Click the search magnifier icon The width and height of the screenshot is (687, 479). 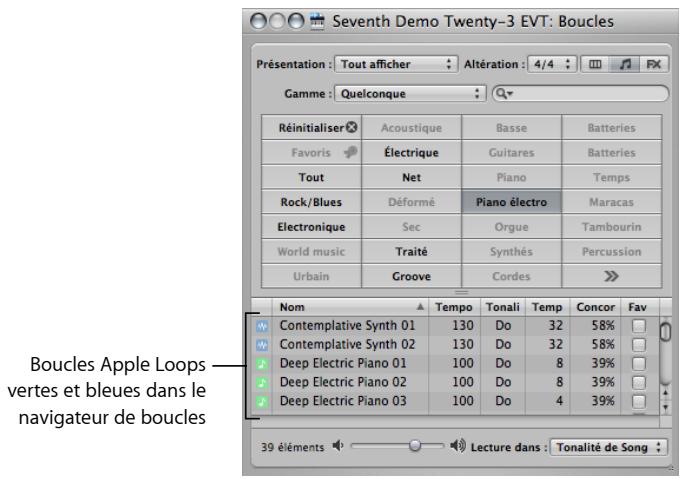tap(504, 94)
